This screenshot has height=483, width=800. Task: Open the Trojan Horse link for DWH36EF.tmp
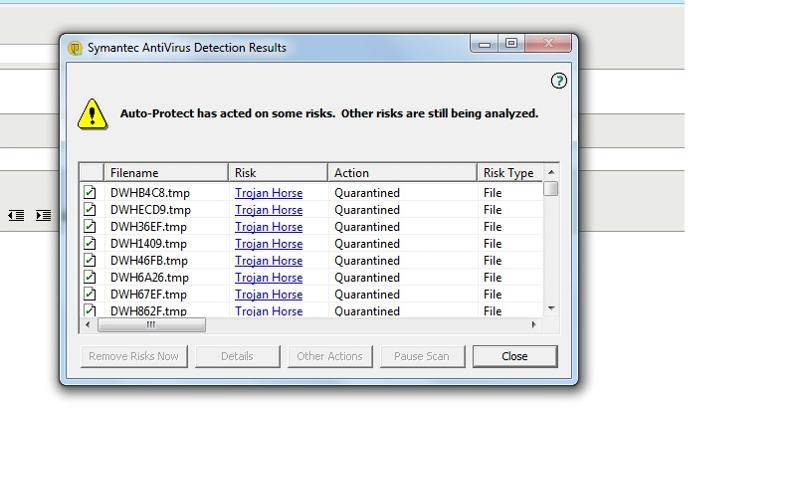point(268,226)
